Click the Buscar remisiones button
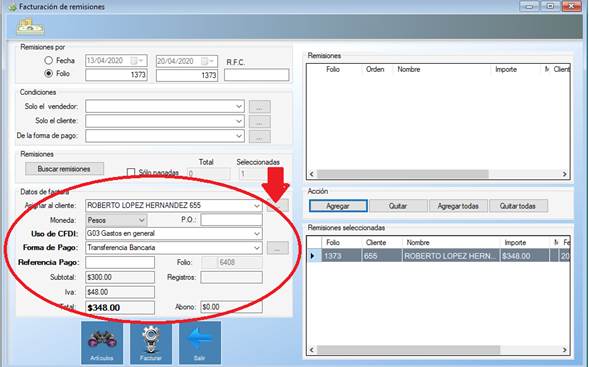 coord(64,169)
